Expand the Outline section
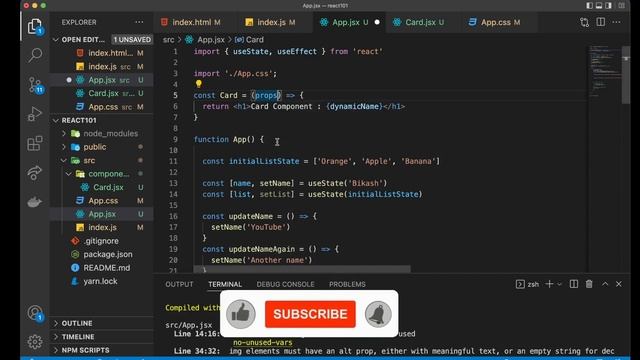This screenshot has height=360, width=640. tap(56, 323)
